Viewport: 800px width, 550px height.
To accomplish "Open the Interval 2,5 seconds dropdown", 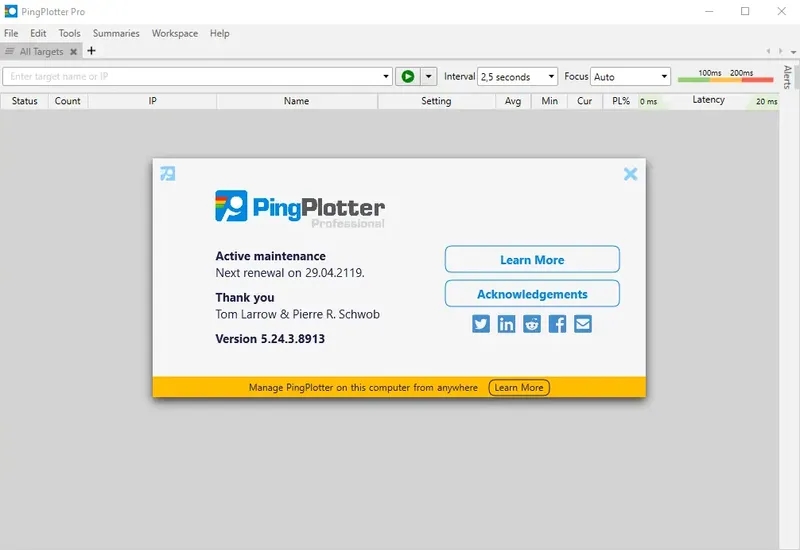I will (517, 77).
